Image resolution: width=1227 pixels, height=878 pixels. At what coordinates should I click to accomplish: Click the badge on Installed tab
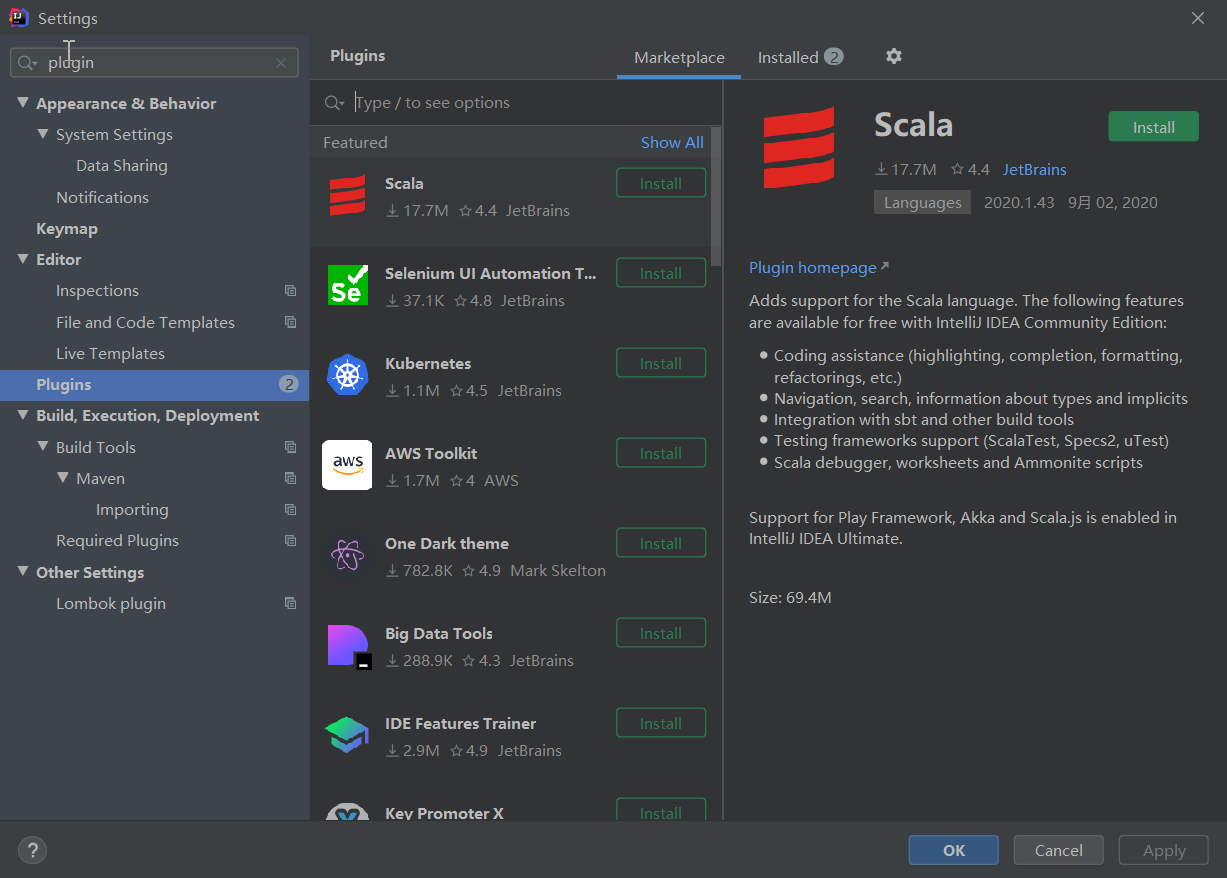click(x=834, y=57)
